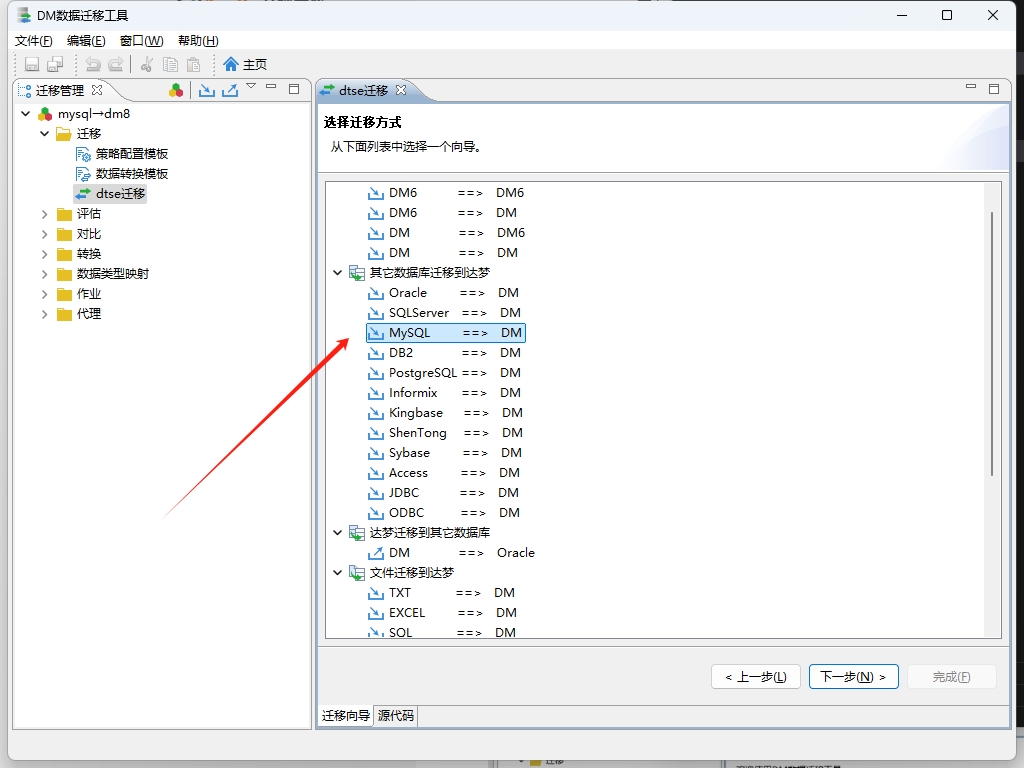1024x768 pixels.
Task: Click the Cut scissors icon
Action: 147,64
